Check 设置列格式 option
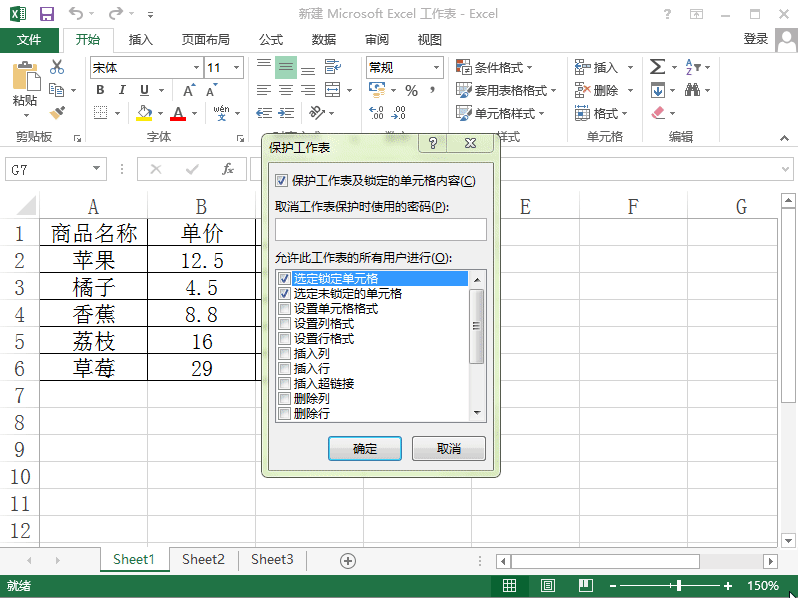Viewport: 798px width, 598px height. pos(284,324)
